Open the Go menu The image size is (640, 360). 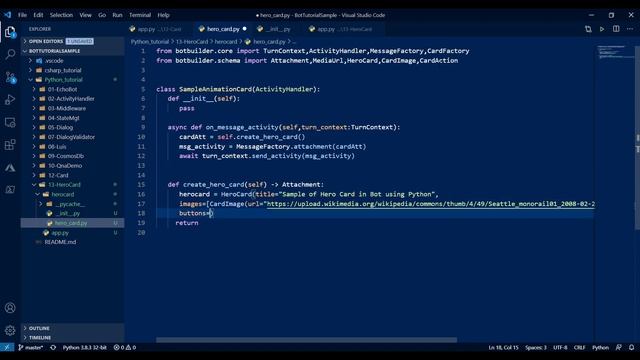102,15
